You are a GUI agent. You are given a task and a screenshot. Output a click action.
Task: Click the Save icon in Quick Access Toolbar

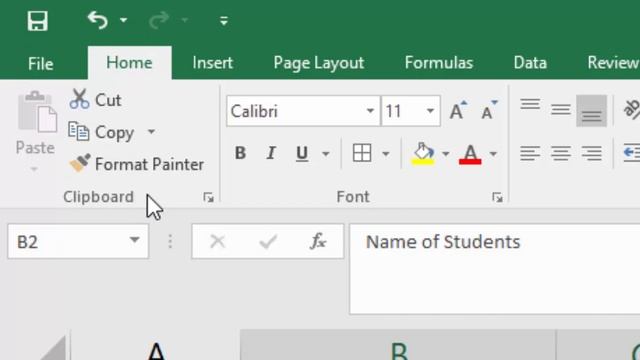[38, 21]
